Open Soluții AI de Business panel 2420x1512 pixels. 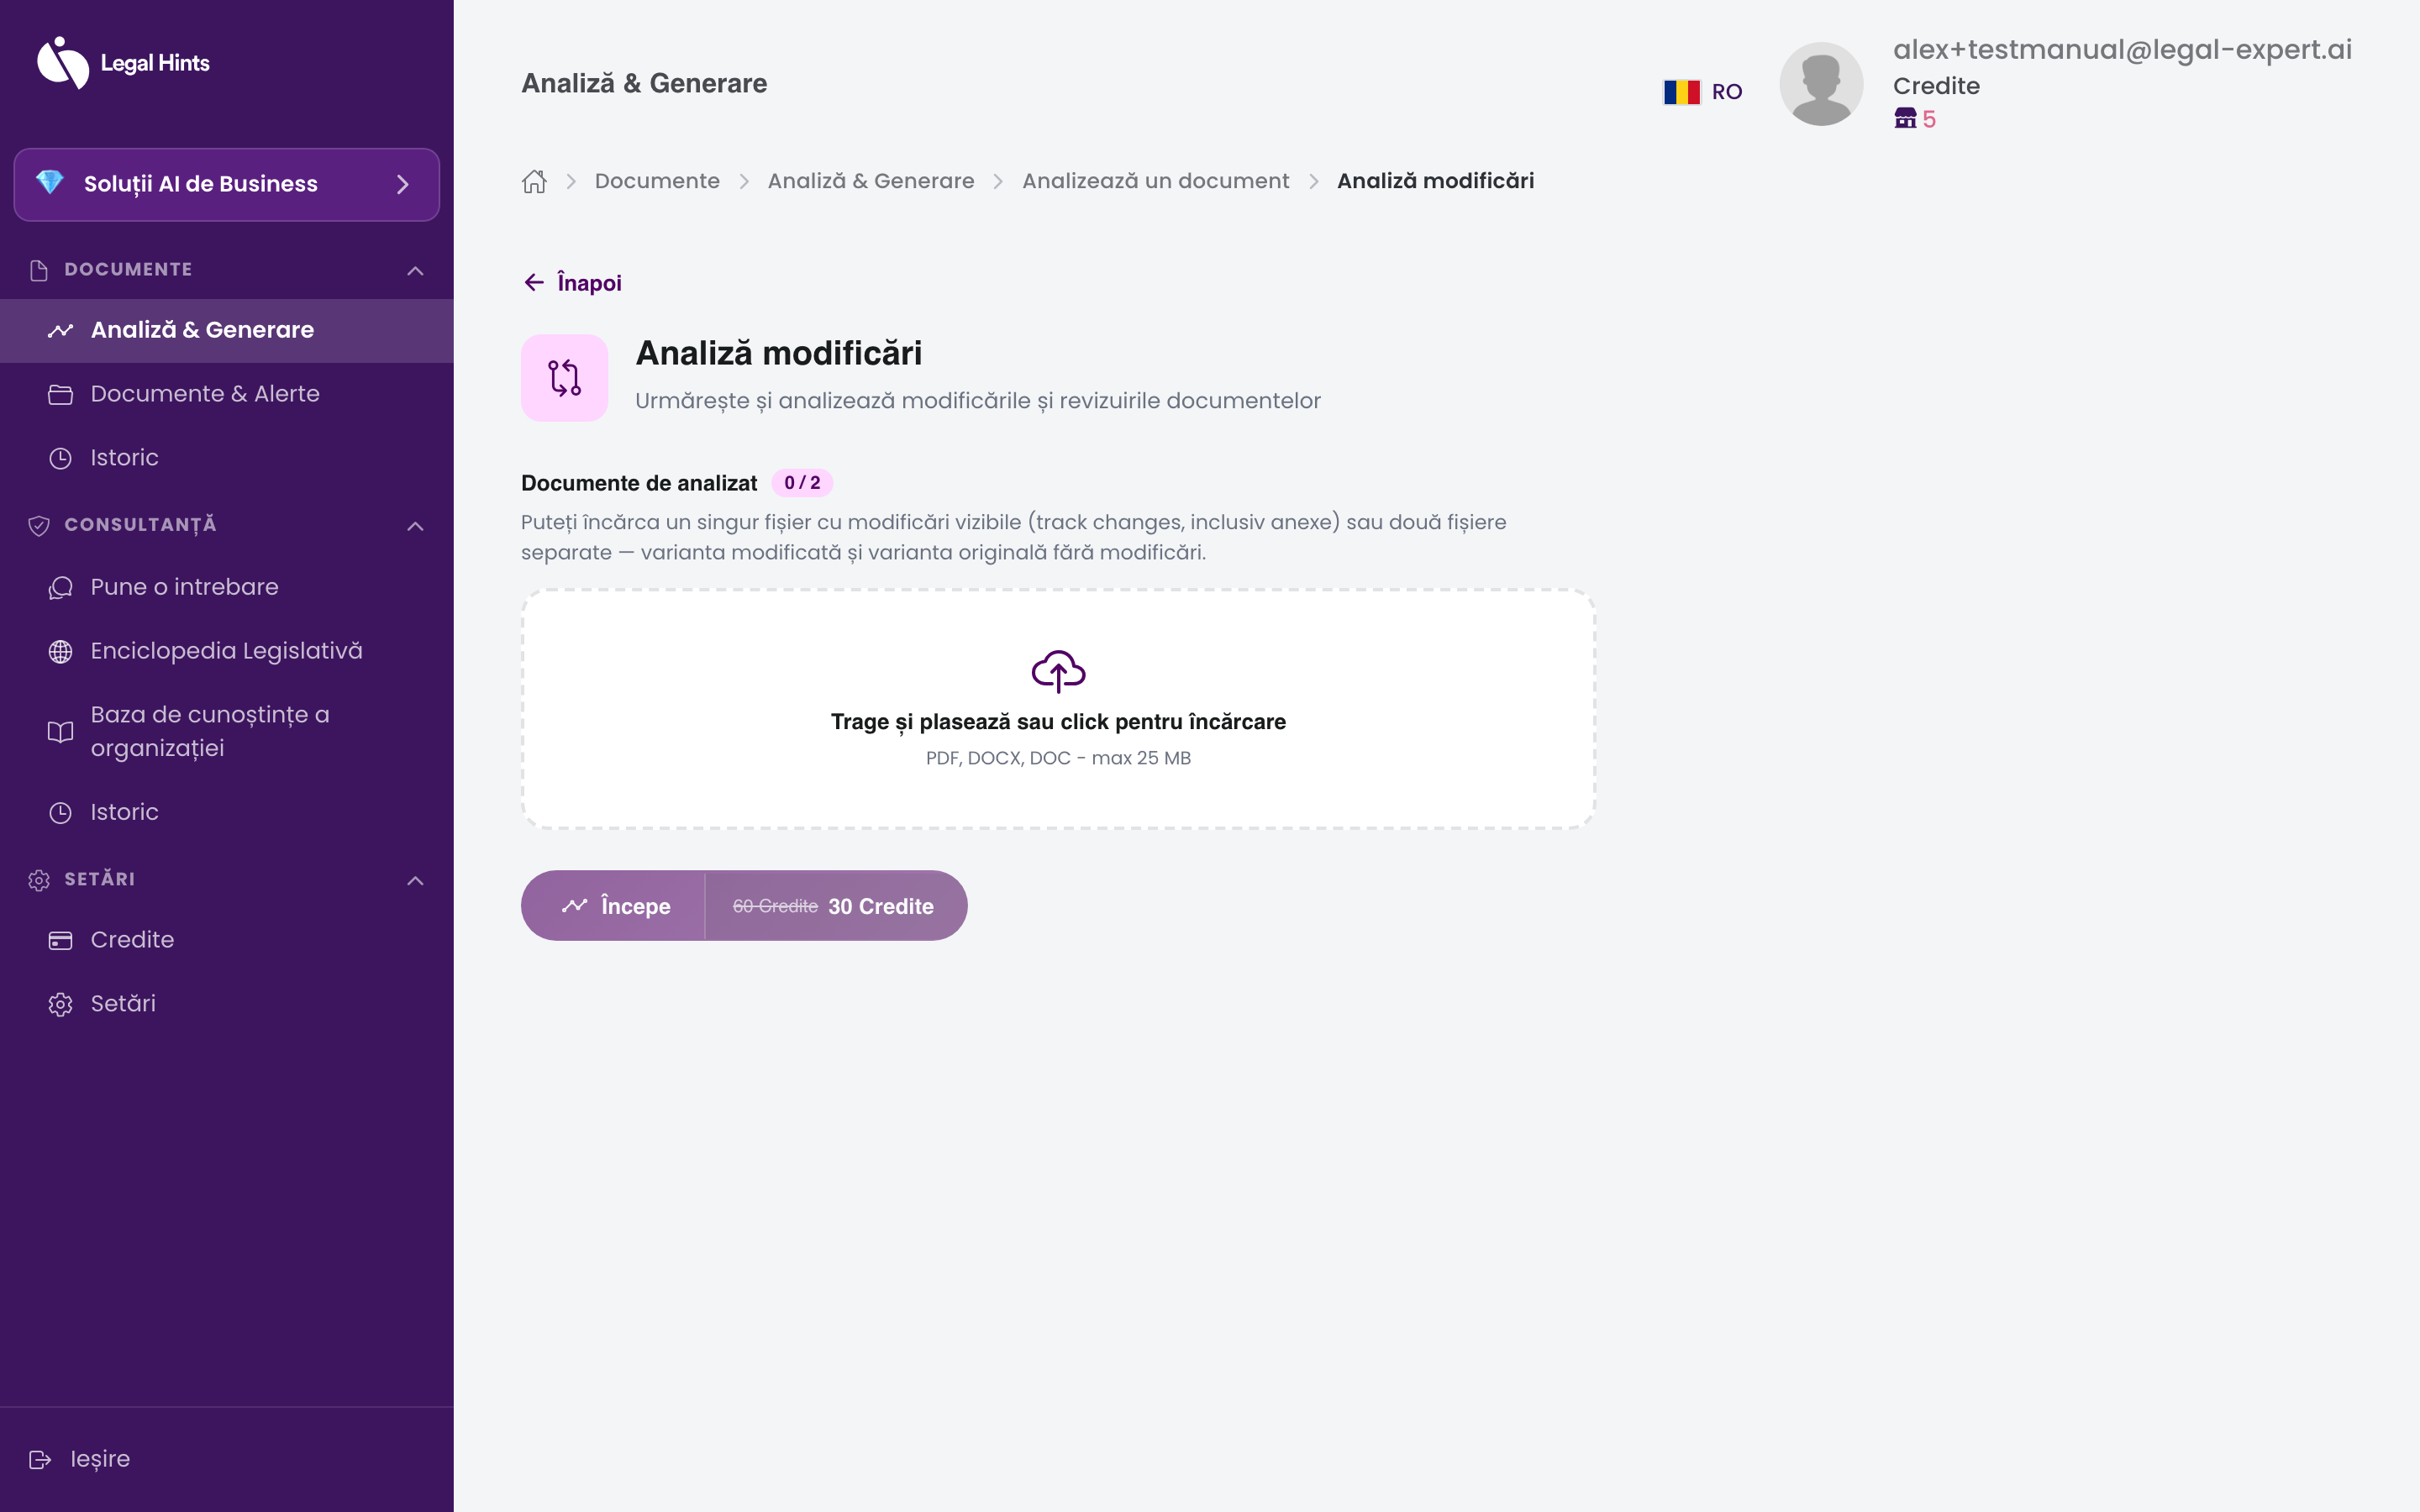(x=227, y=184)
